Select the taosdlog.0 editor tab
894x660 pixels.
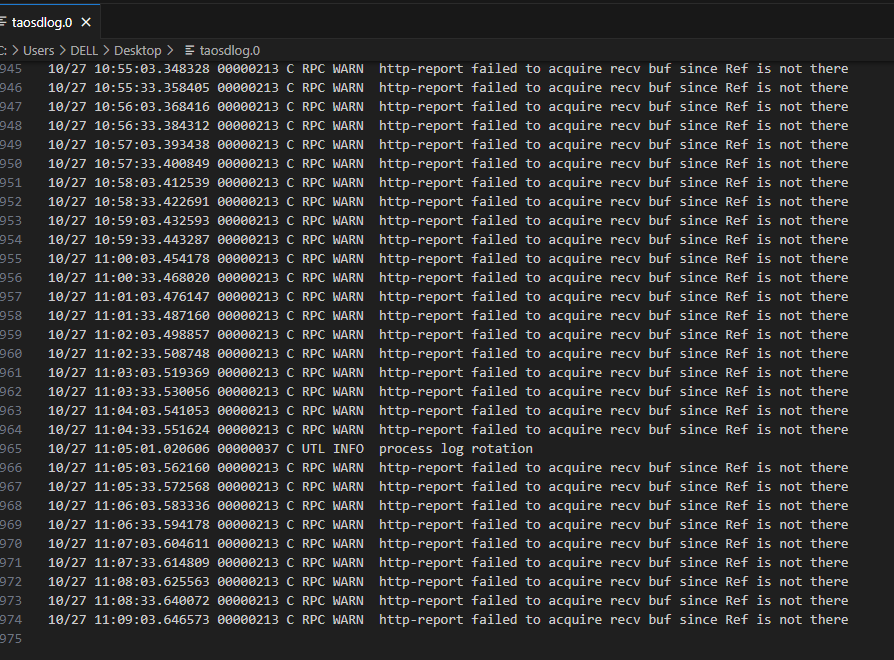41,22
